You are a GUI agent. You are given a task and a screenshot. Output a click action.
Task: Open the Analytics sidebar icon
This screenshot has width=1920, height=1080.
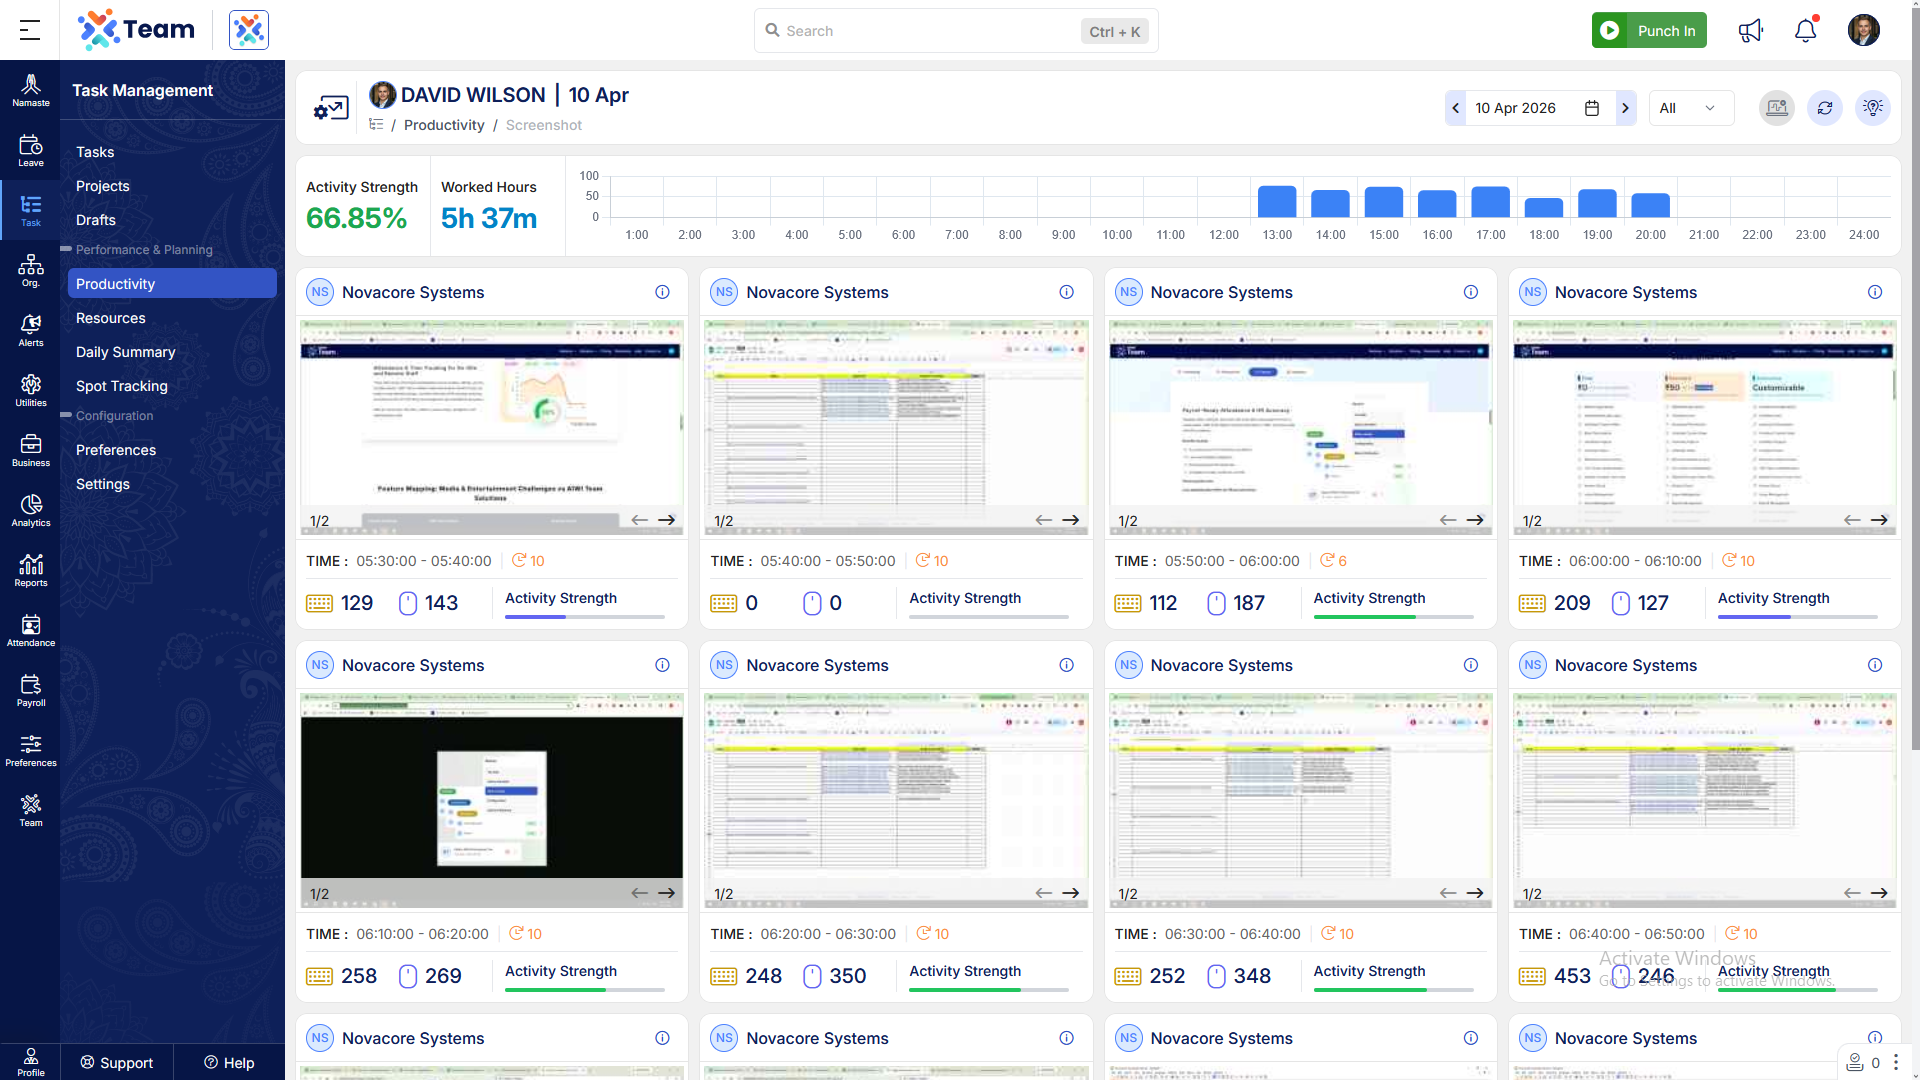(x=30, y=510)
